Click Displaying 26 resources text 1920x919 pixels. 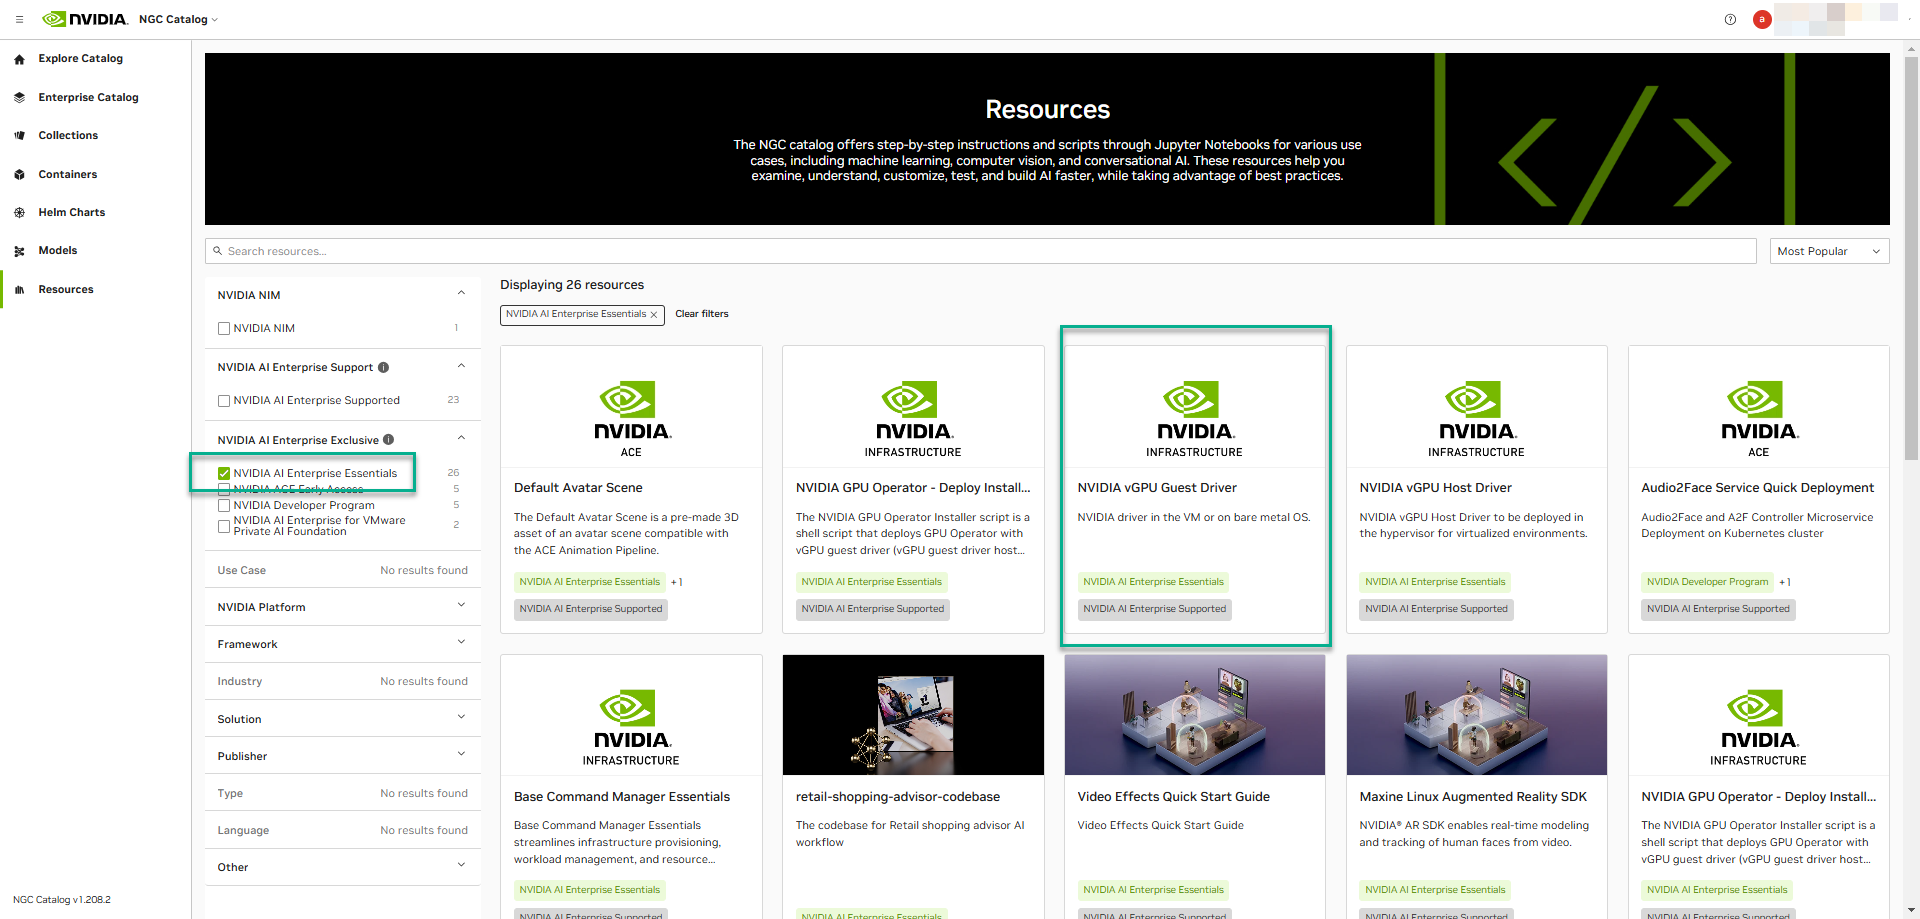pos(572,285)
